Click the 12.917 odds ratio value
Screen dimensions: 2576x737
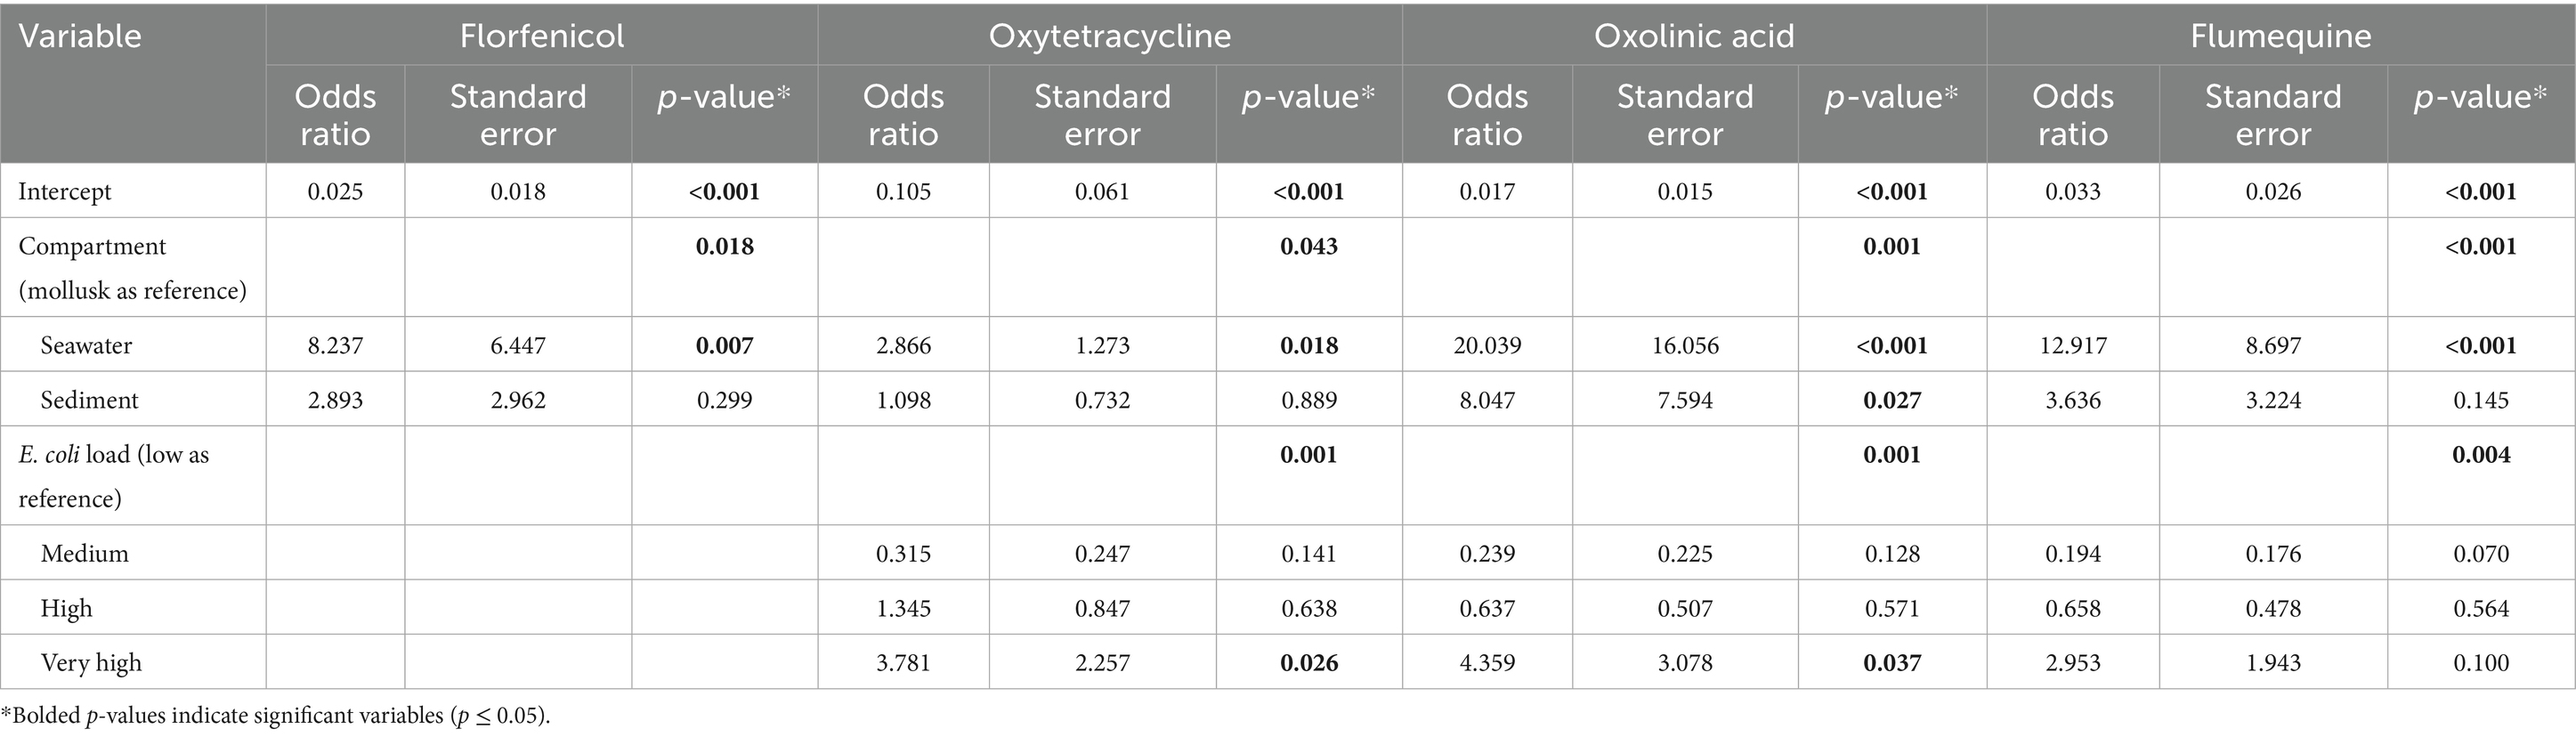pos(2072,346)
